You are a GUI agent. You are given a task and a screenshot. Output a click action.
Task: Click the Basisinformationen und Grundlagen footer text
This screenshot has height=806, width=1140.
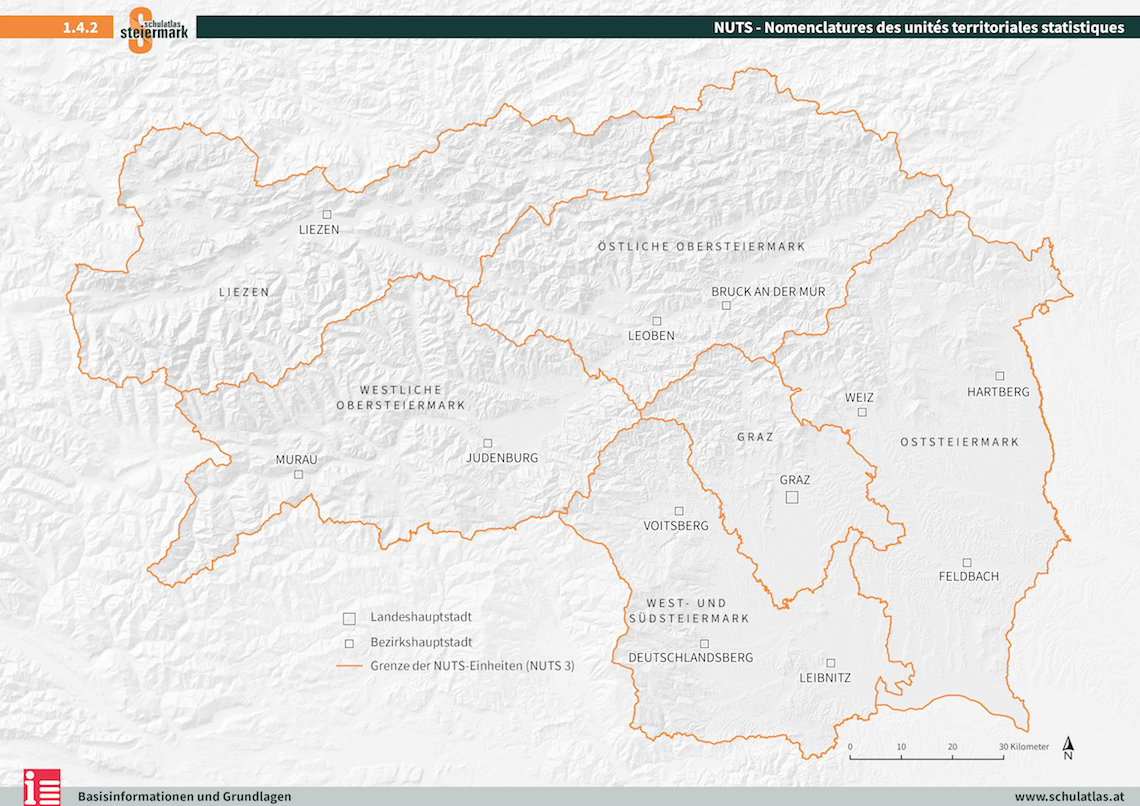[185, 796]
